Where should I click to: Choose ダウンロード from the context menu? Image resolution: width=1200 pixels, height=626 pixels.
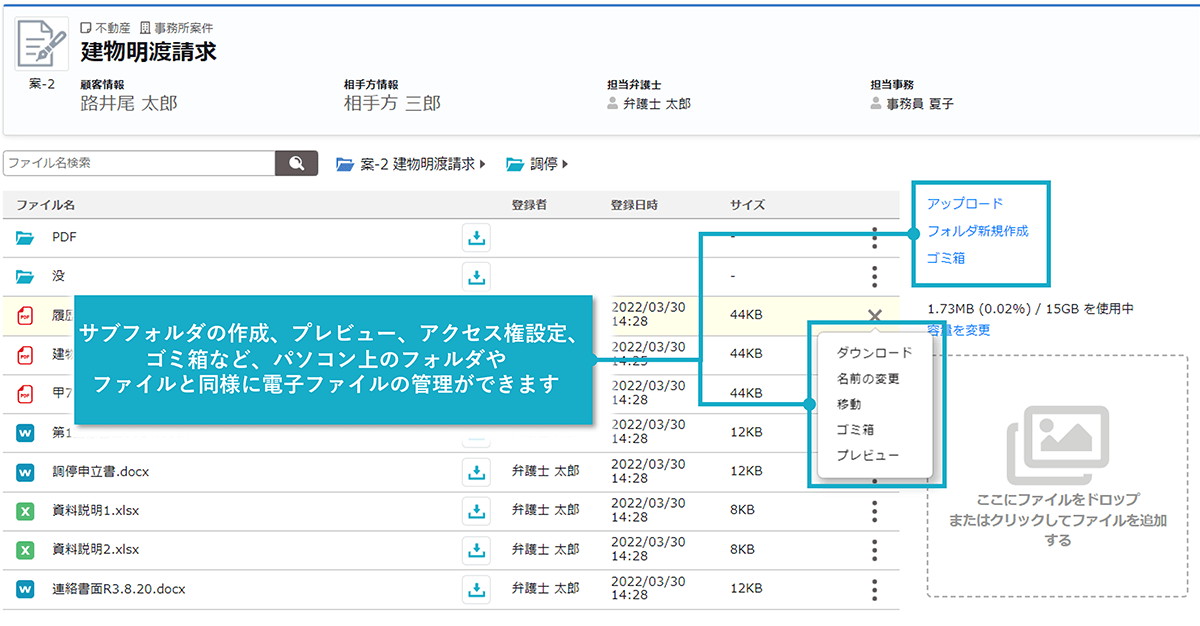(x=875, y=352)
